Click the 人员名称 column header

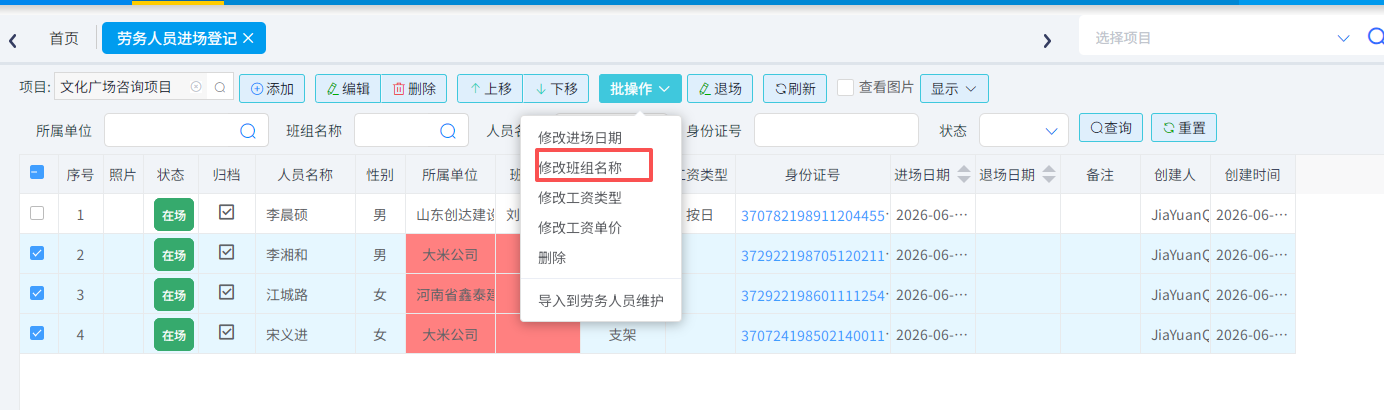point(305,175)
